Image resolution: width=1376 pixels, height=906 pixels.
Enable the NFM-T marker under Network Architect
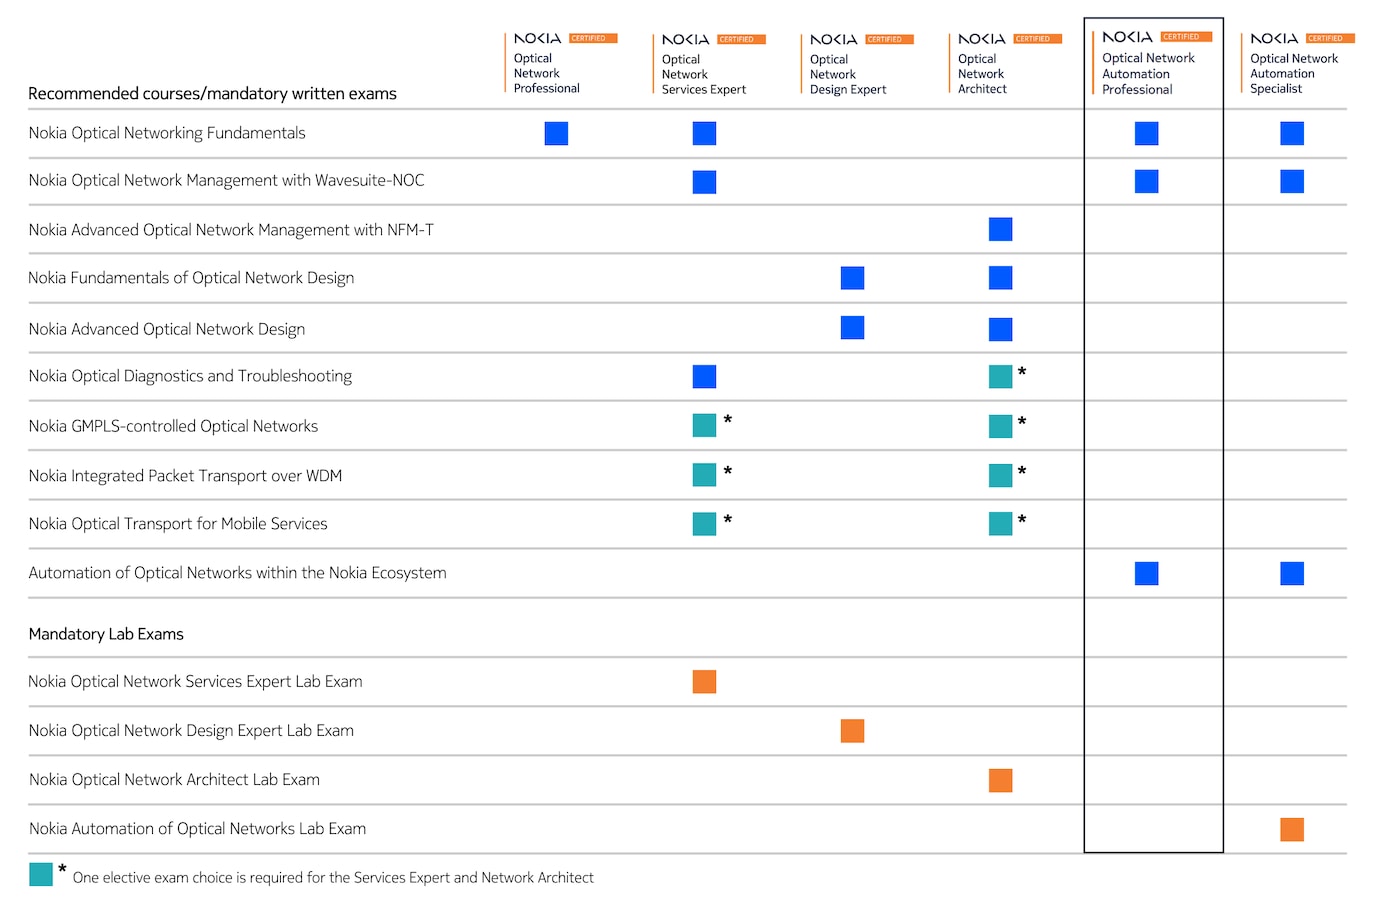click(1000, 229)
